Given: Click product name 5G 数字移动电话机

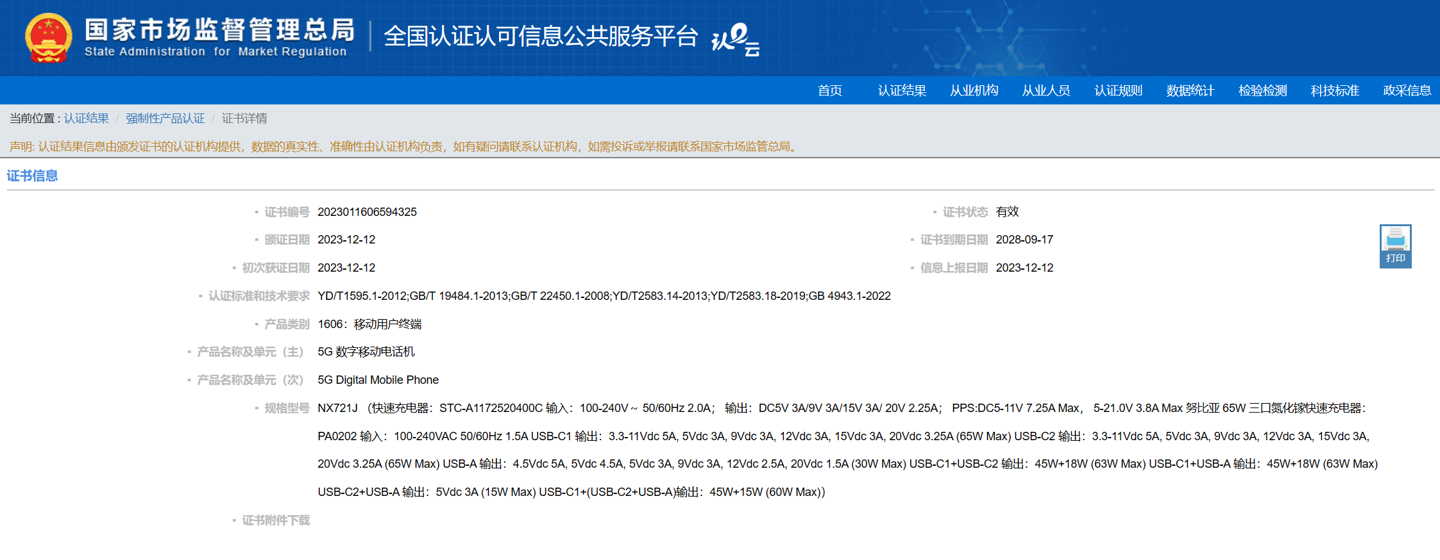Looking at the screenshot, I should coord(366,352).
